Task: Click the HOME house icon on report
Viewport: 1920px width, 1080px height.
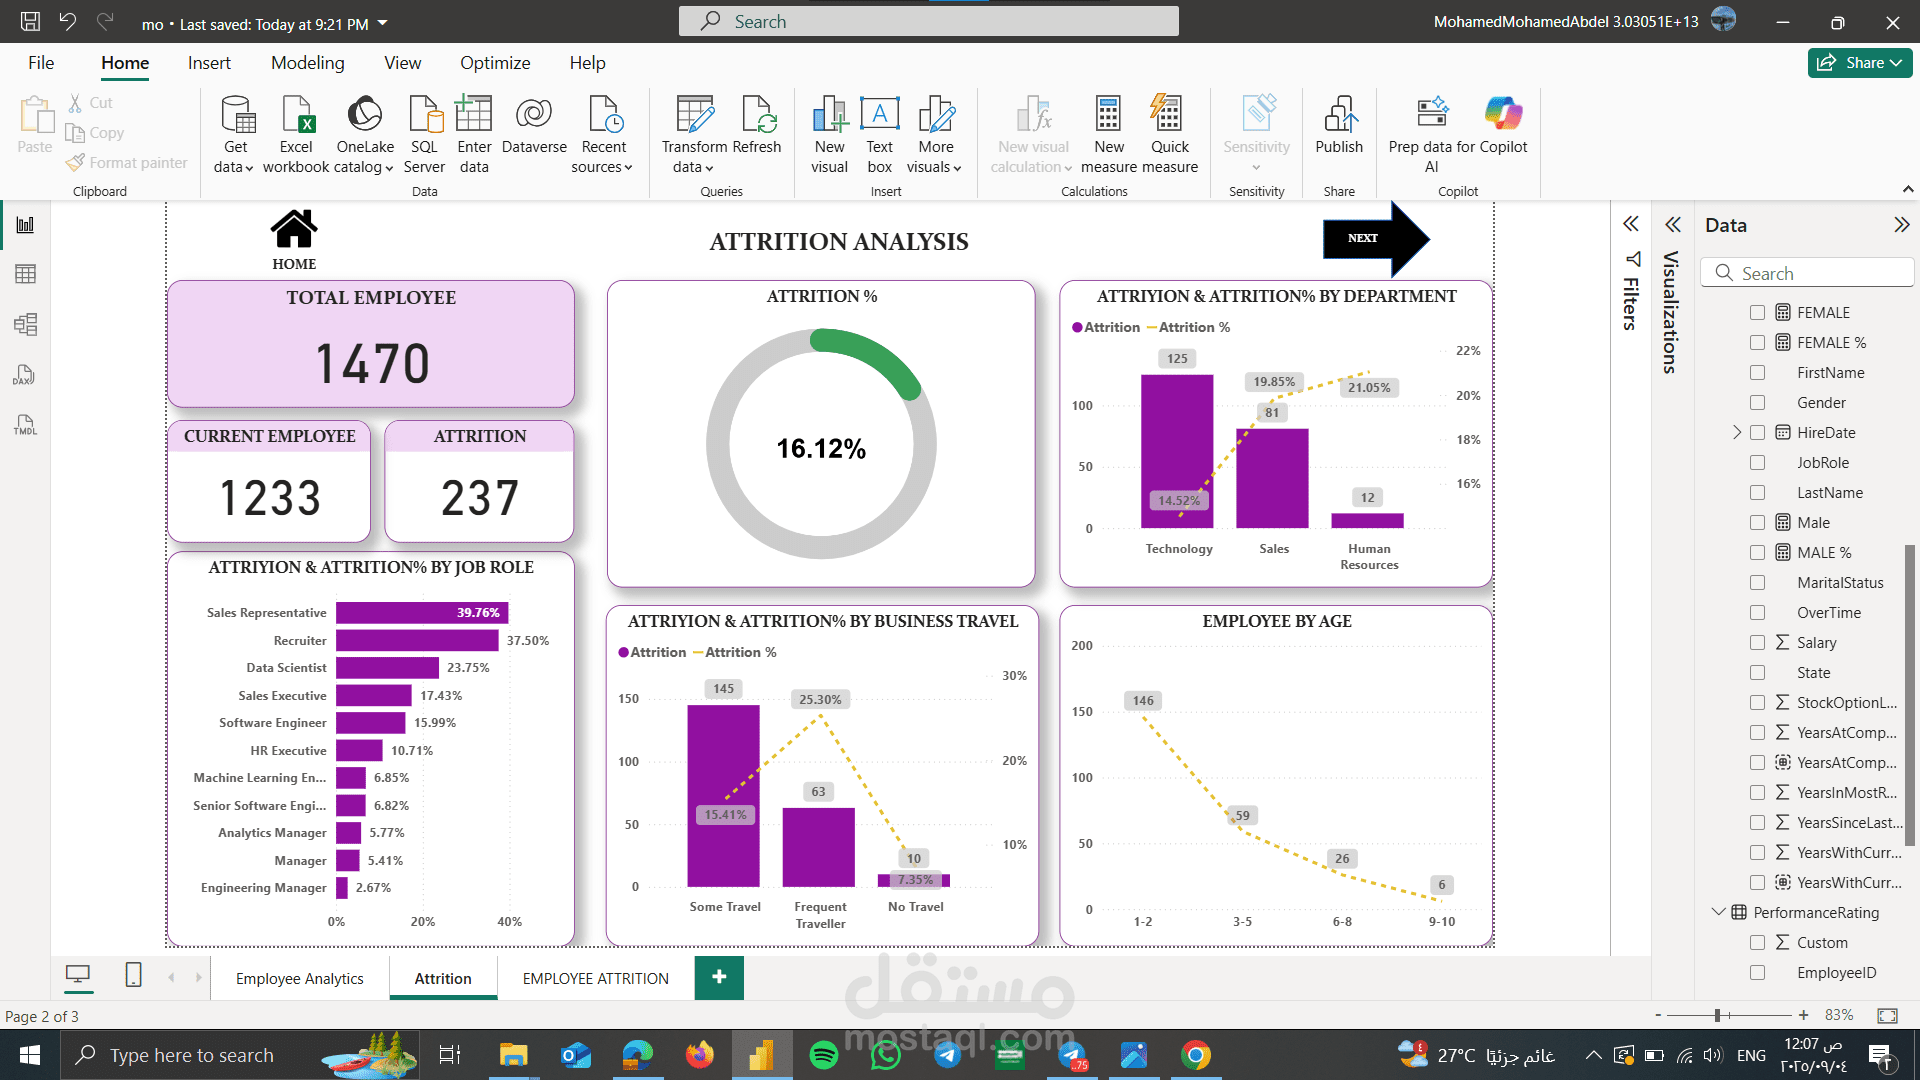Action: pos(294,229)
